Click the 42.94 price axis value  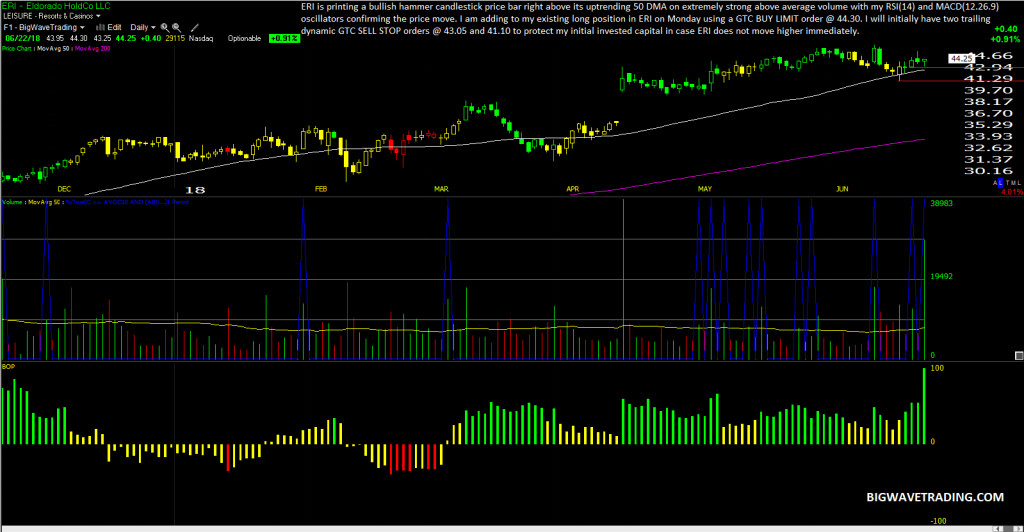tap(988, 67)
